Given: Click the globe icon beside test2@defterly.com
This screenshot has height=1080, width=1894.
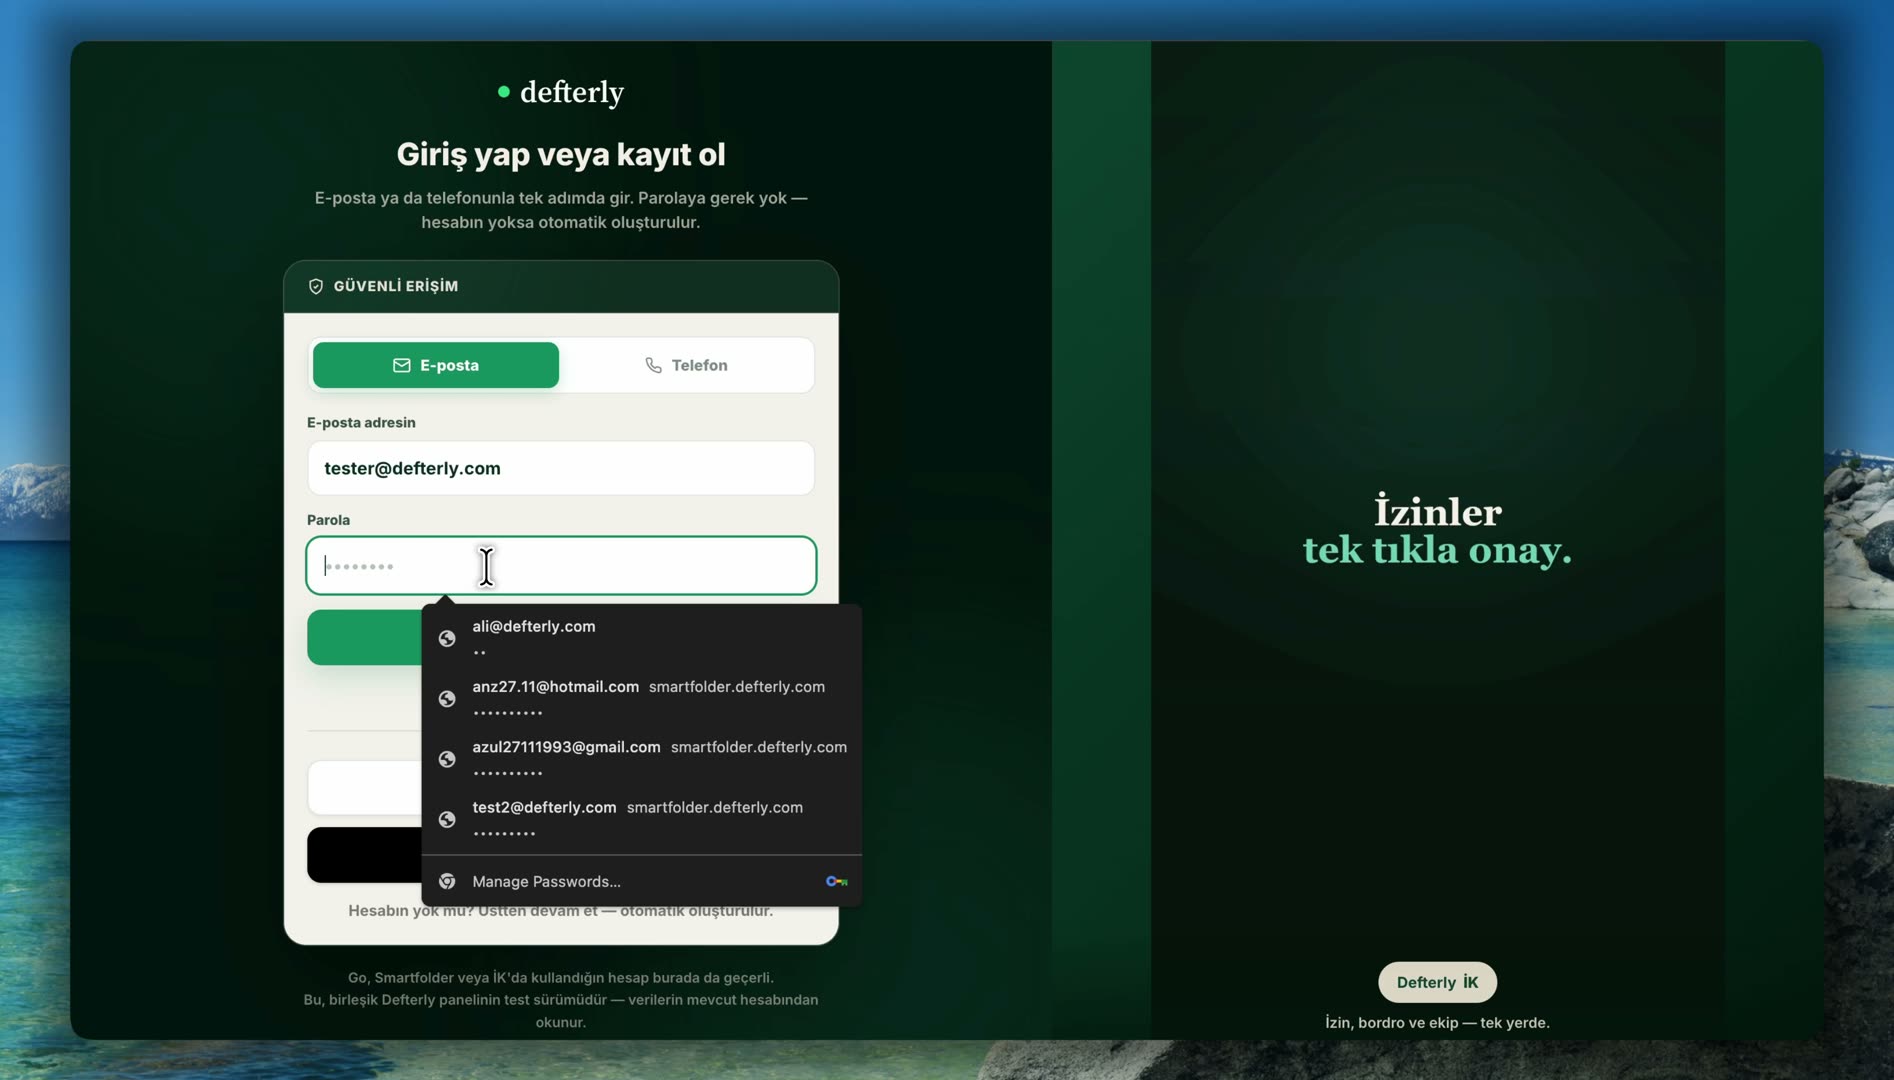Looking at the screenshot, I should point(447,819).
